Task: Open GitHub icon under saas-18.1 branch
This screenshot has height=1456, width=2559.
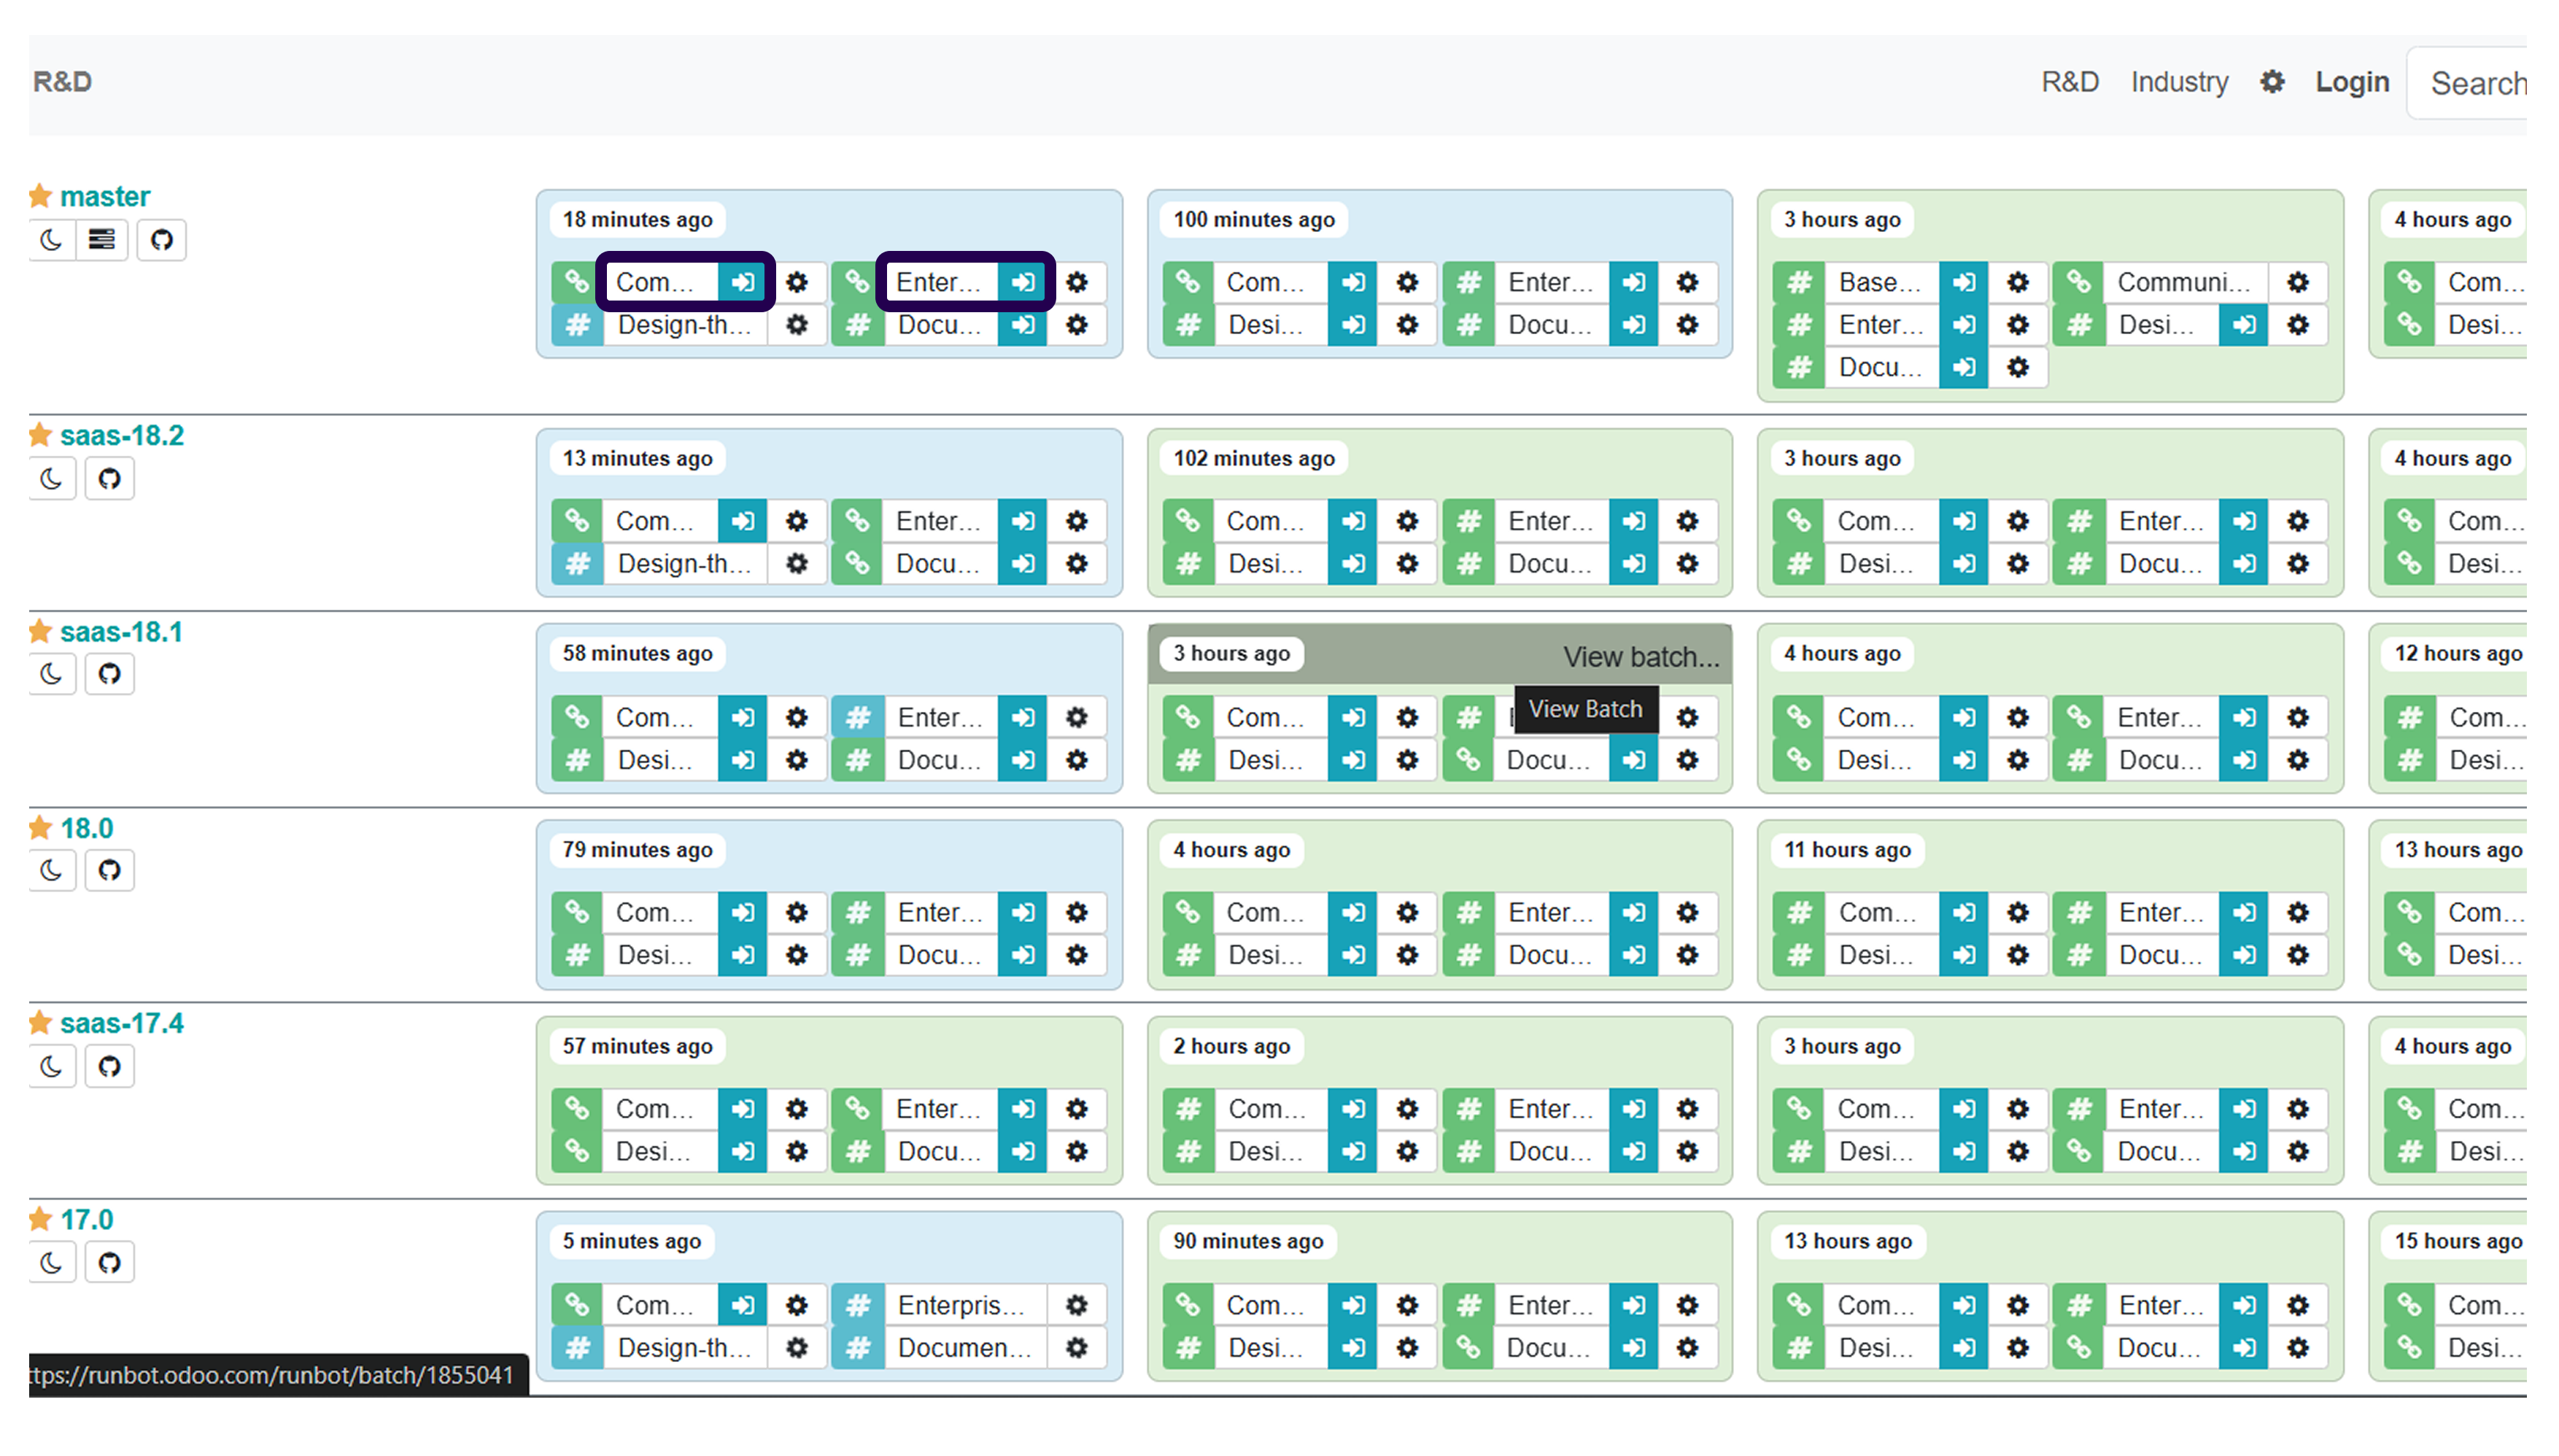Action: (x=109, y=674)
